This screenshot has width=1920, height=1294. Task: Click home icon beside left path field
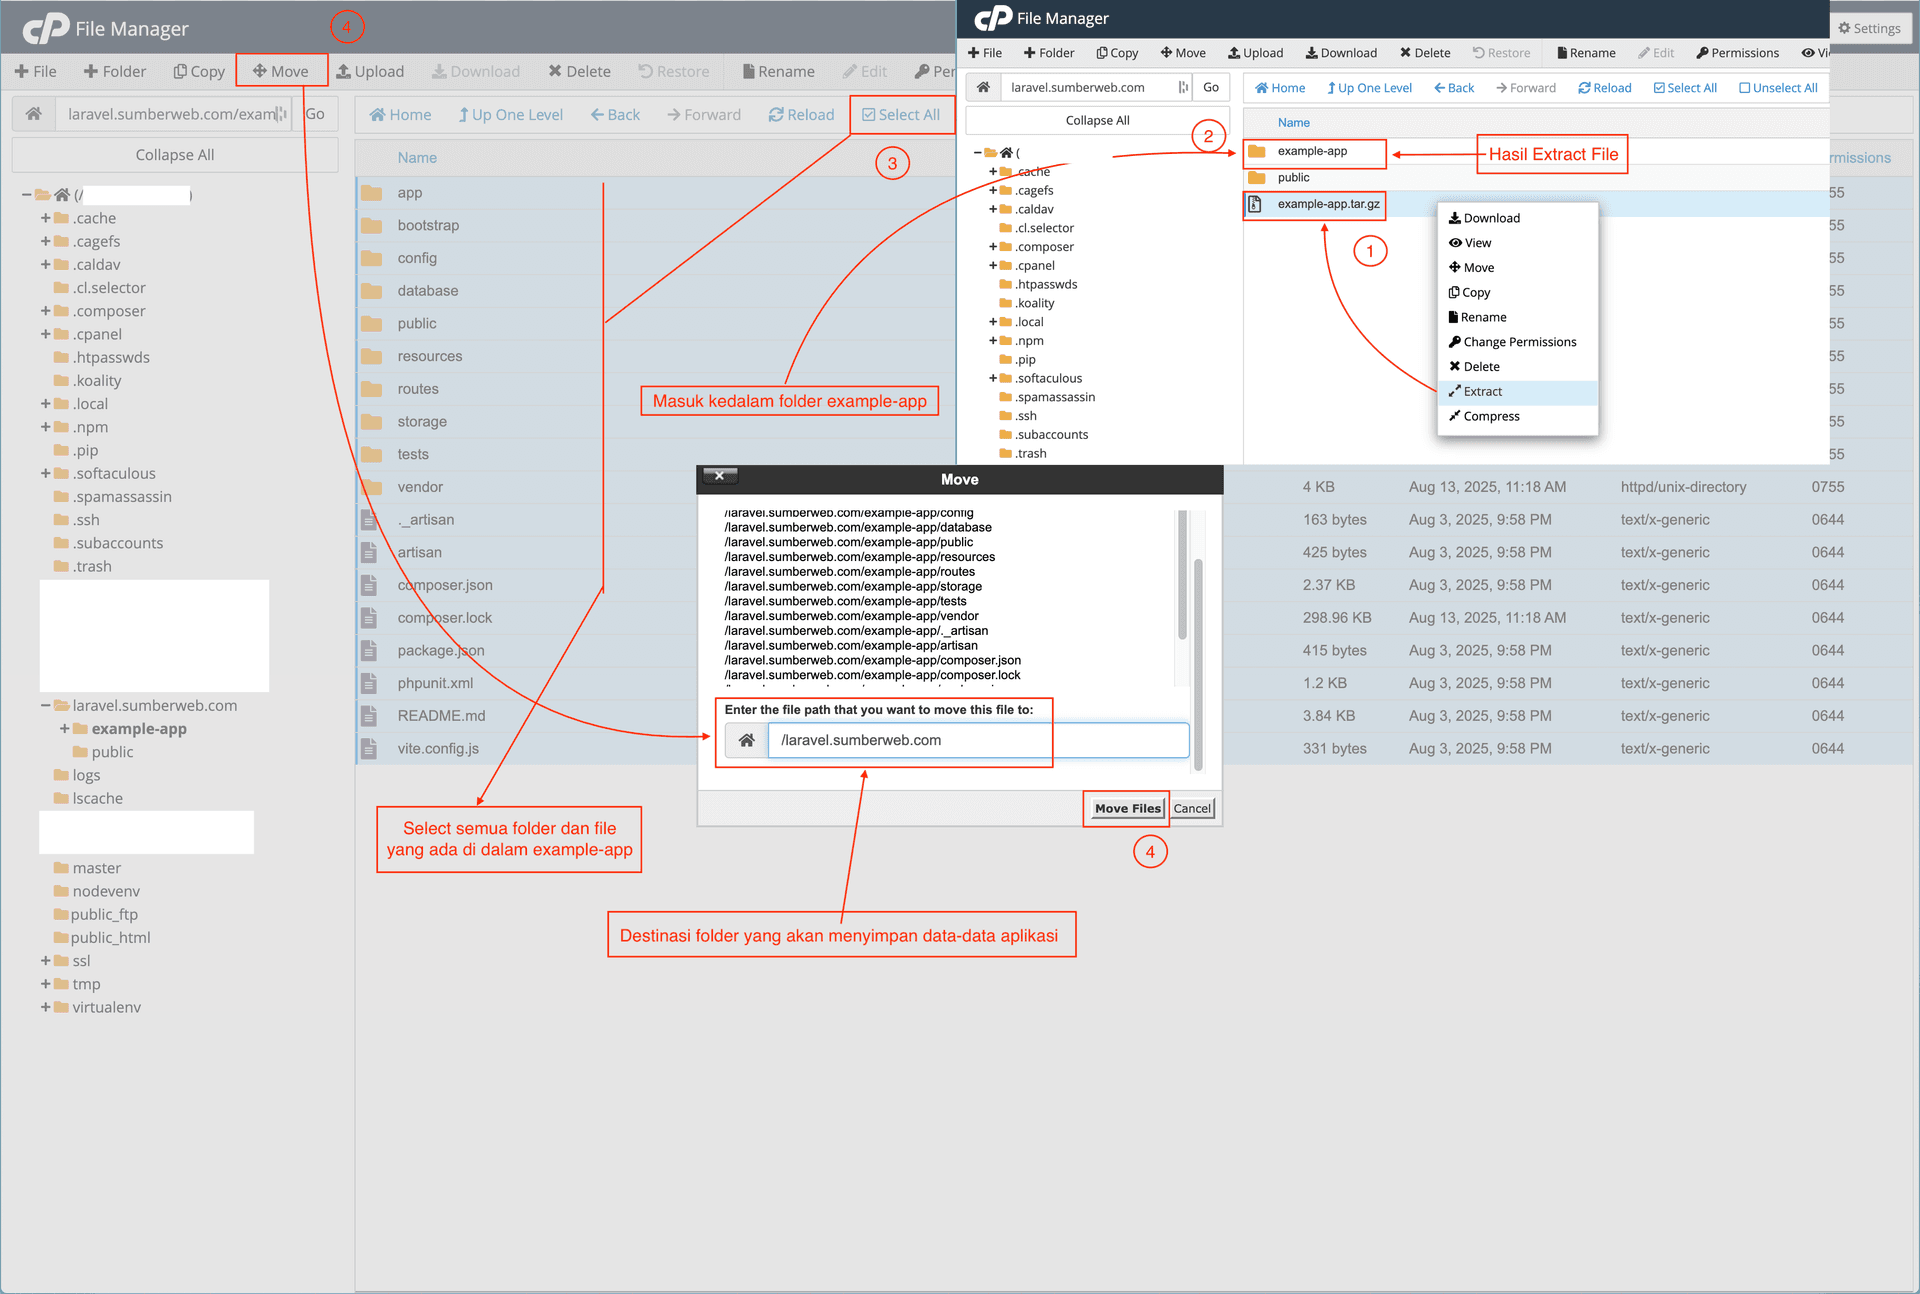34,114
